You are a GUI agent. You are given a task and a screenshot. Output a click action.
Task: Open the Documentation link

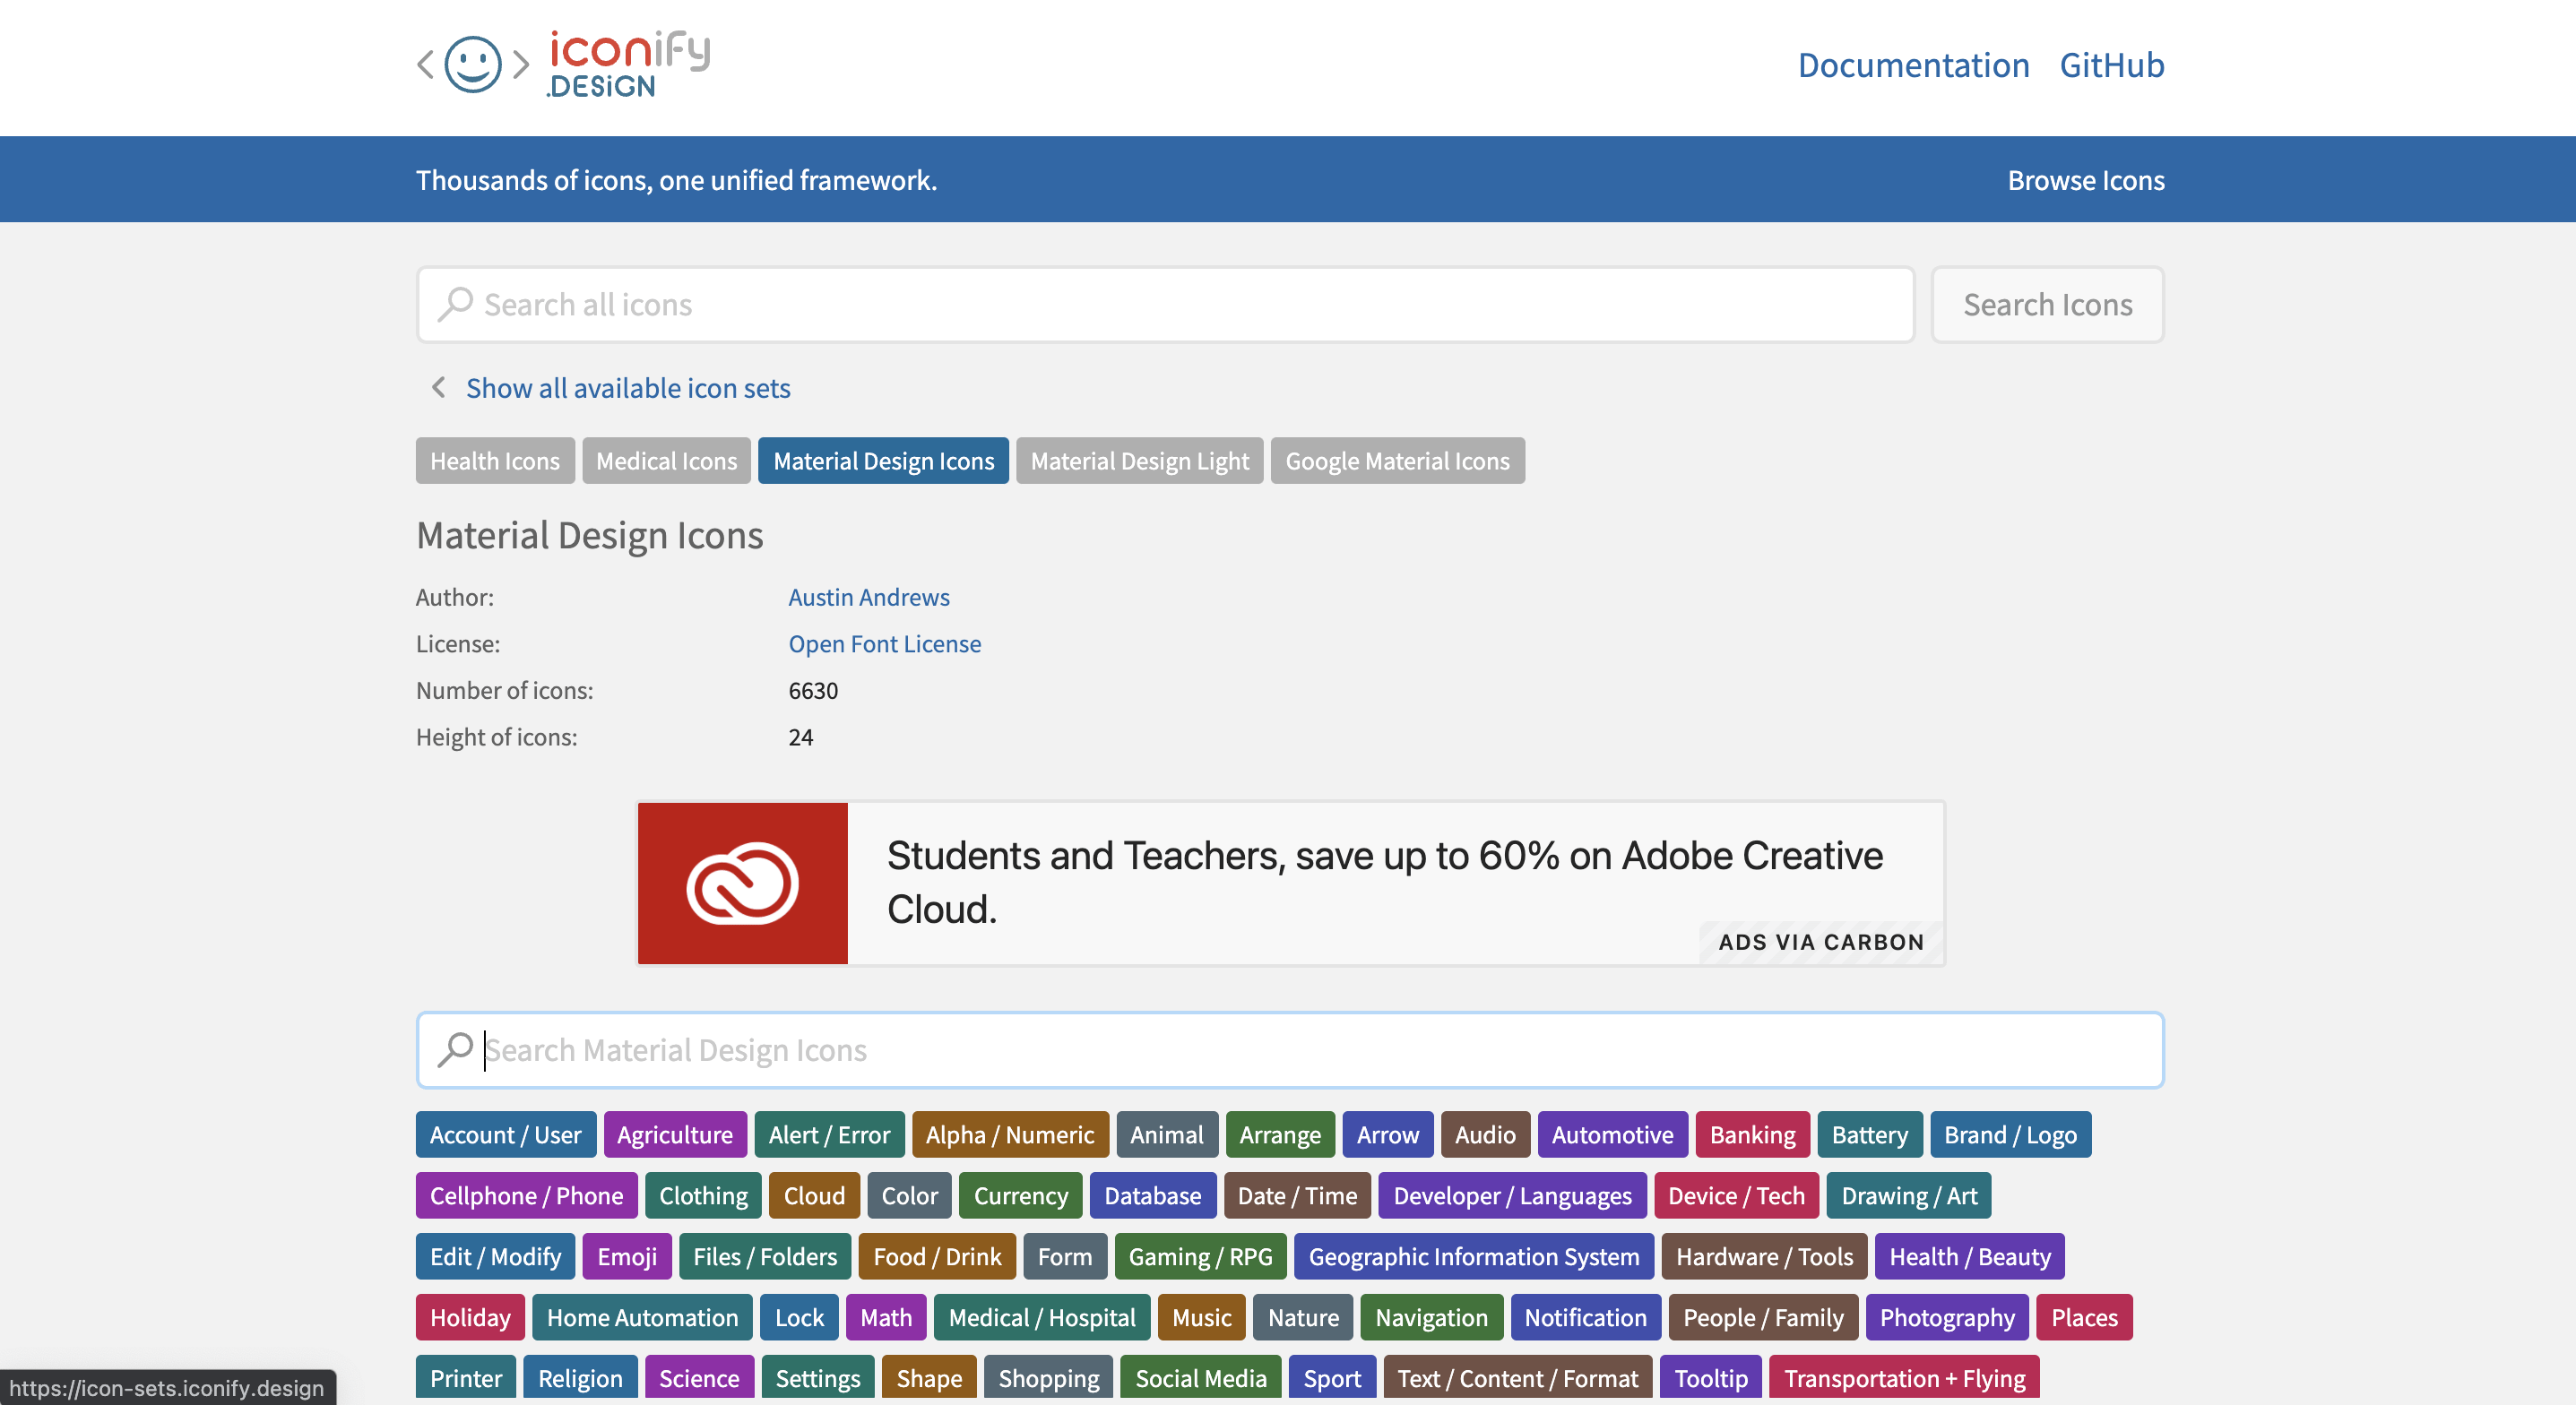(1912, 65)
